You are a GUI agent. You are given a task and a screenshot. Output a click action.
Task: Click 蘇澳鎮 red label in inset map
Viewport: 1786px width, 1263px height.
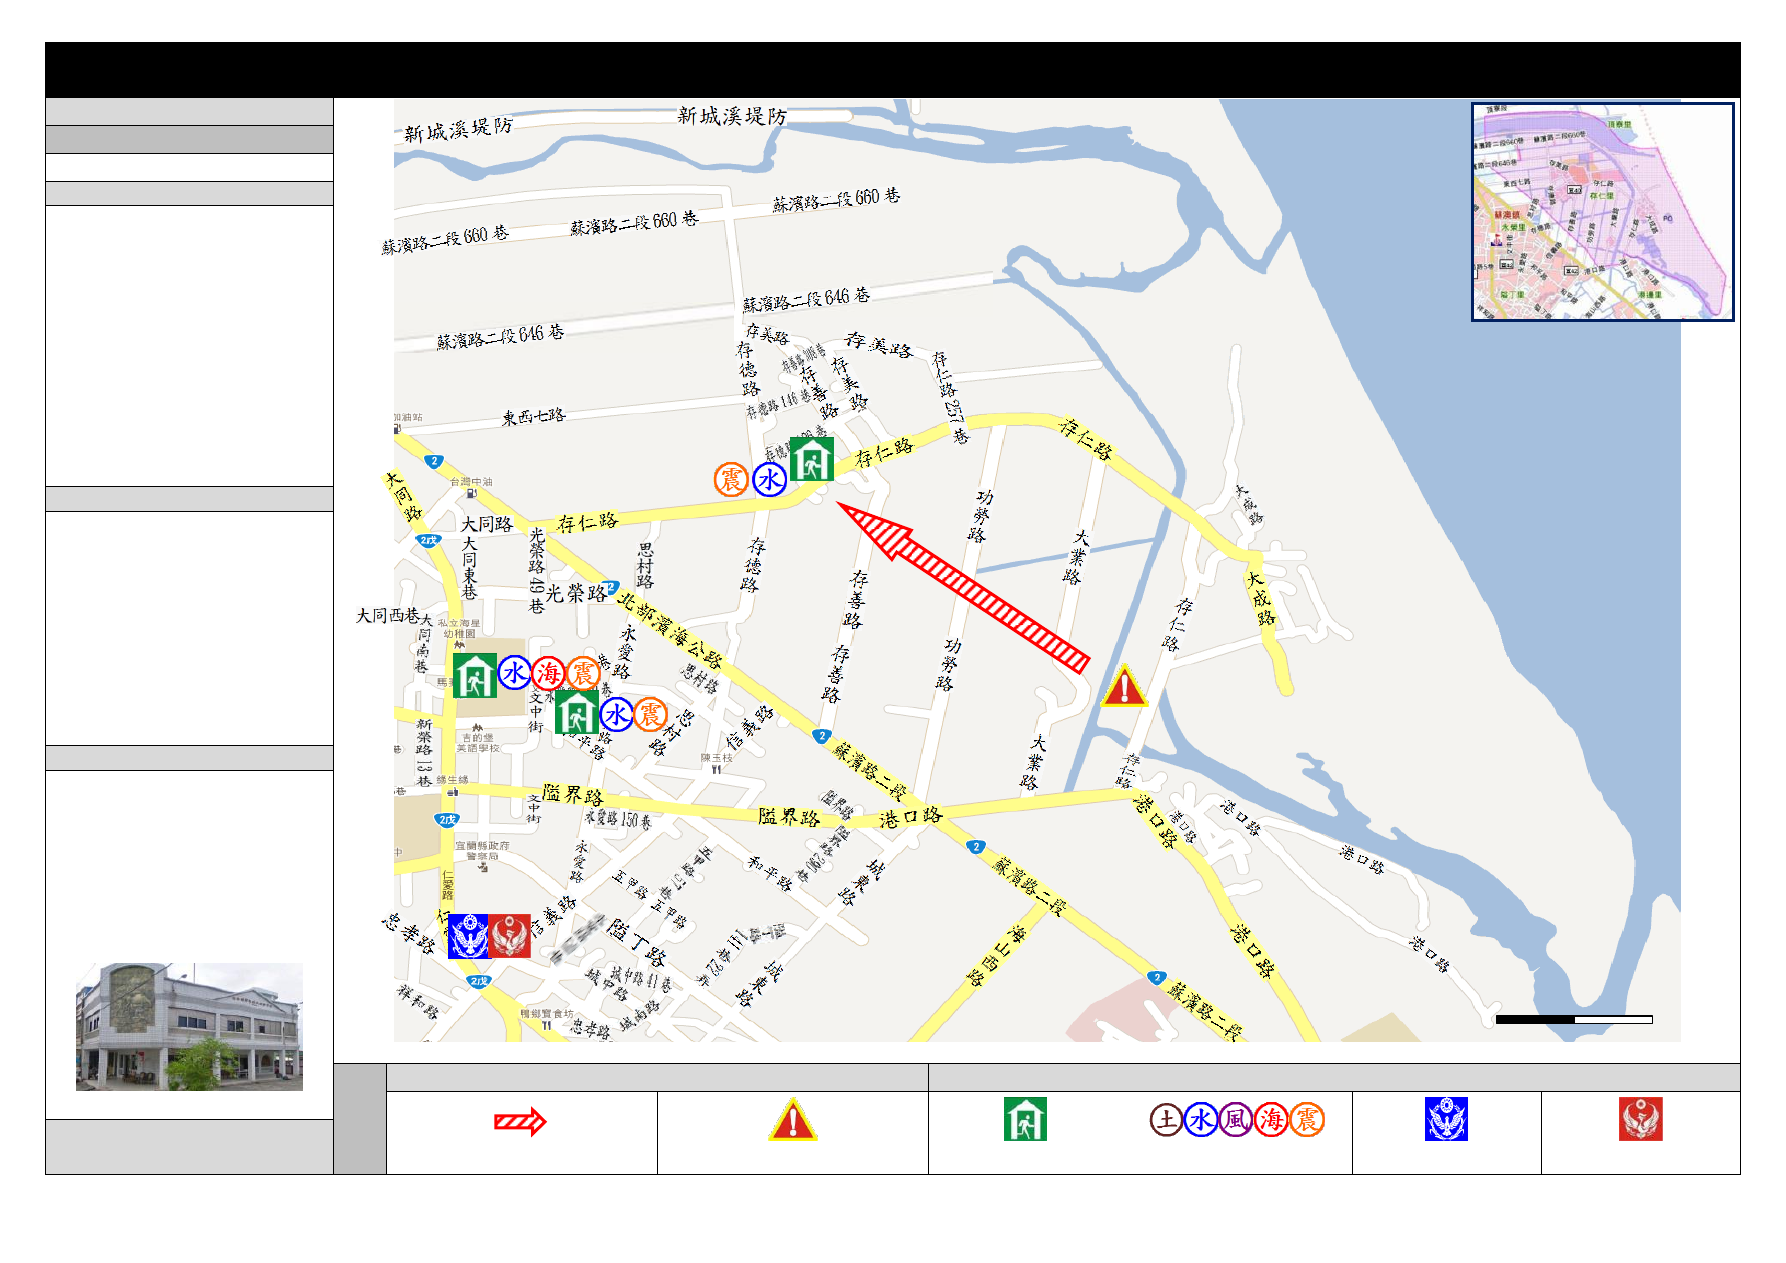[1507, 214]
